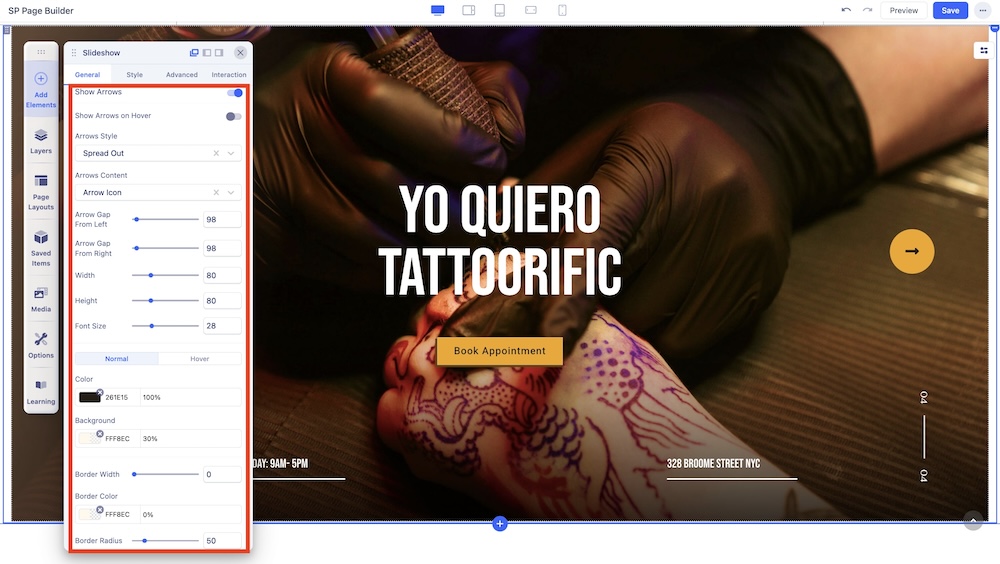Screen dimensions: 1000x564
Task: Select mobile landscape device view
Action: pyautogui.click(x=531, y=10)
